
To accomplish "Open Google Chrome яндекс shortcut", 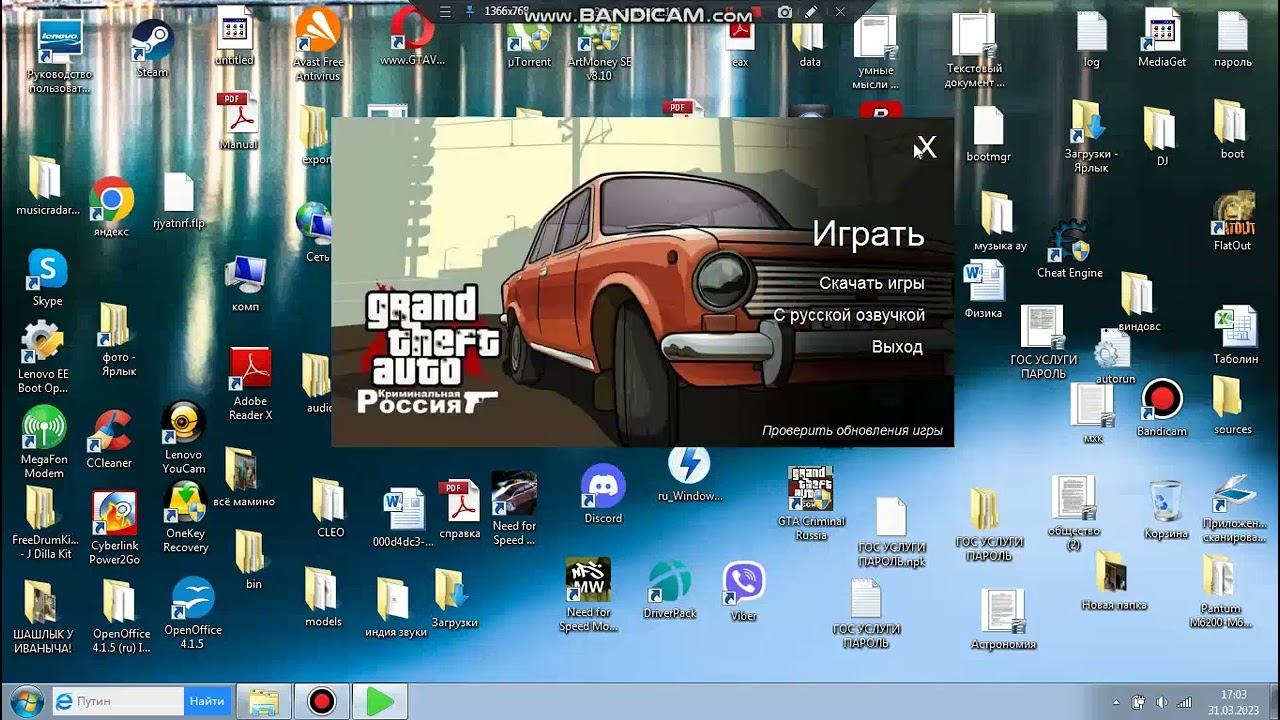I will [111, 208].
